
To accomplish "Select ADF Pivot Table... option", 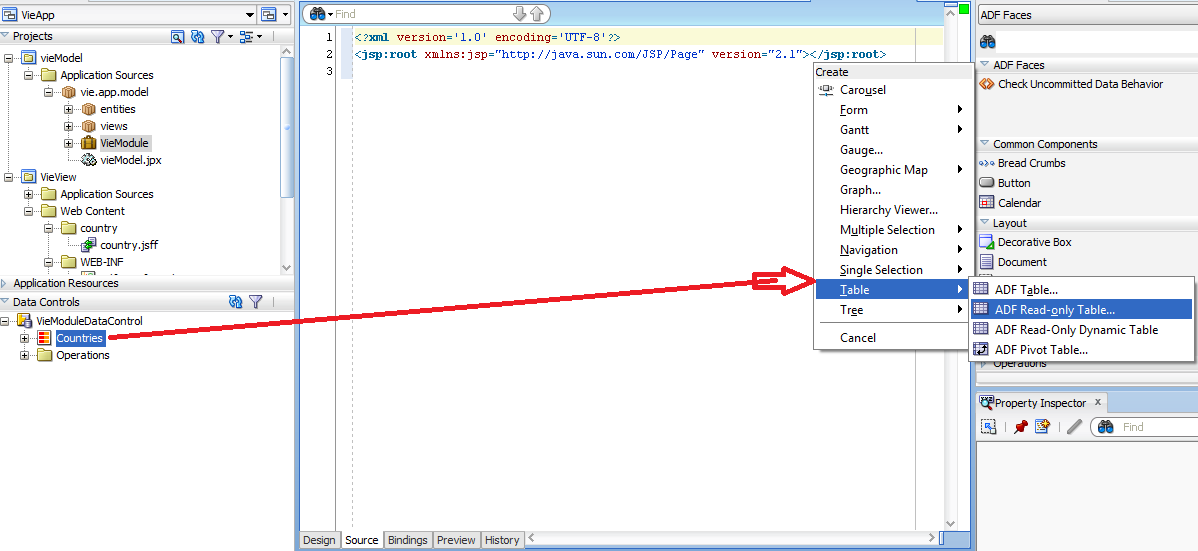I will click(1080, 349).
